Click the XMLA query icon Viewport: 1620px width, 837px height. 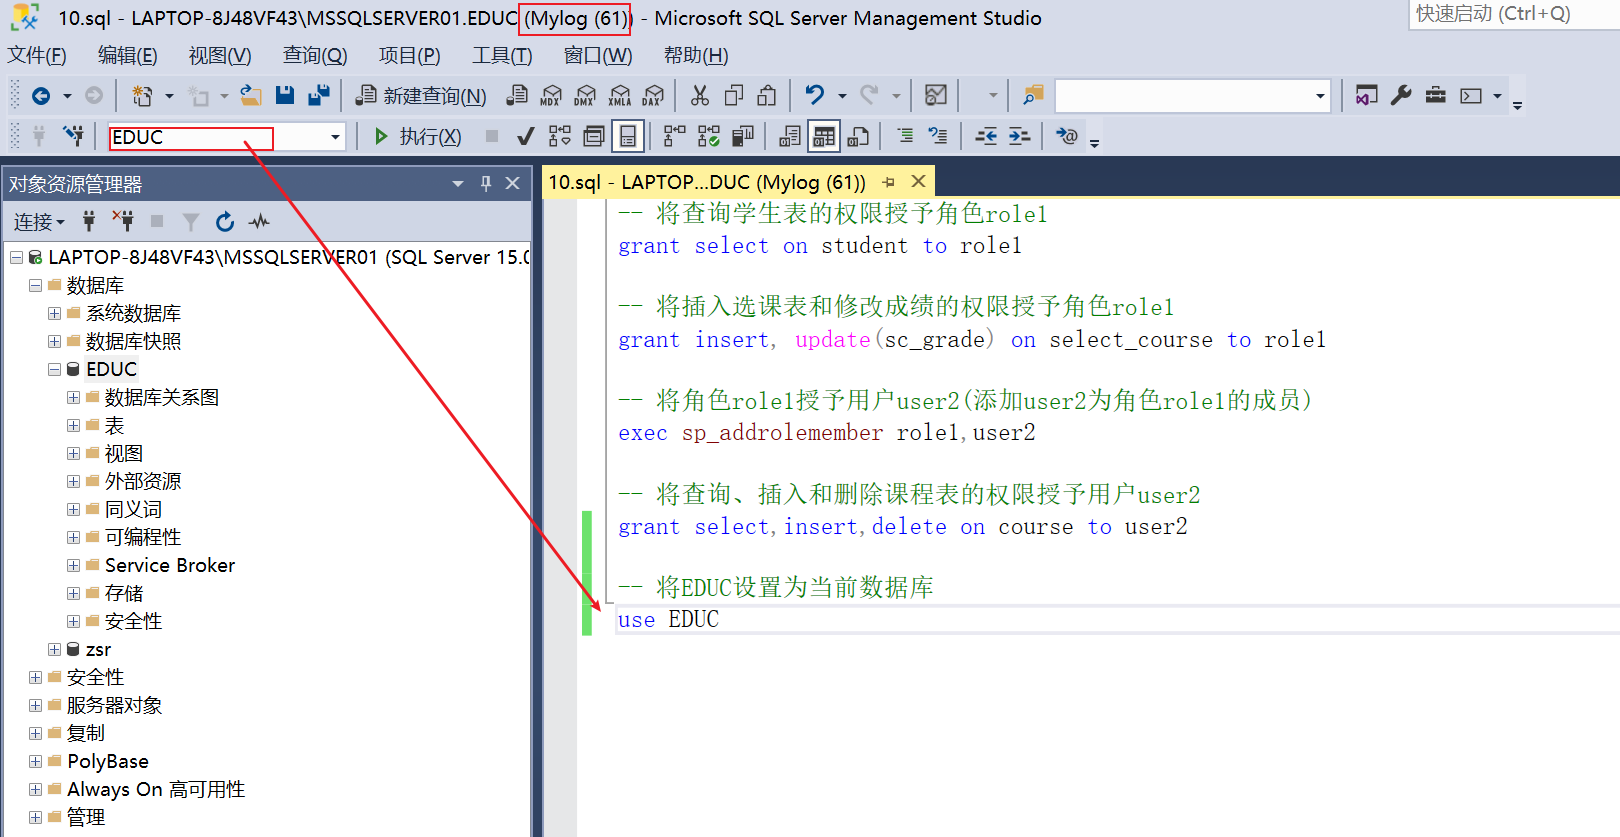tap(620, 96)
